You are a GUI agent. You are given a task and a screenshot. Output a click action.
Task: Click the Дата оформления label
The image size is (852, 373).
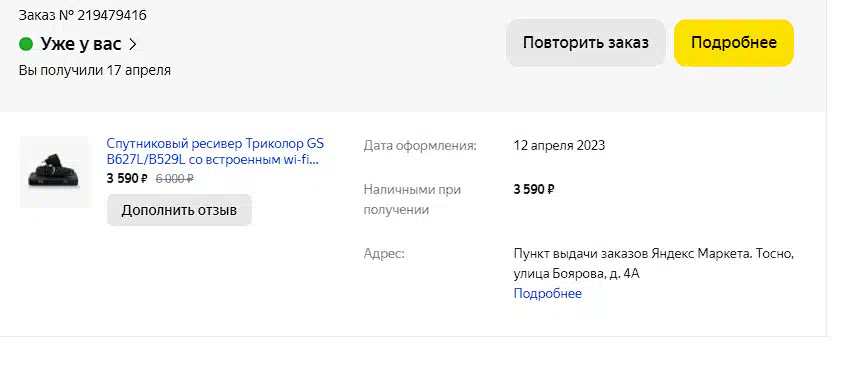(420, 146)
